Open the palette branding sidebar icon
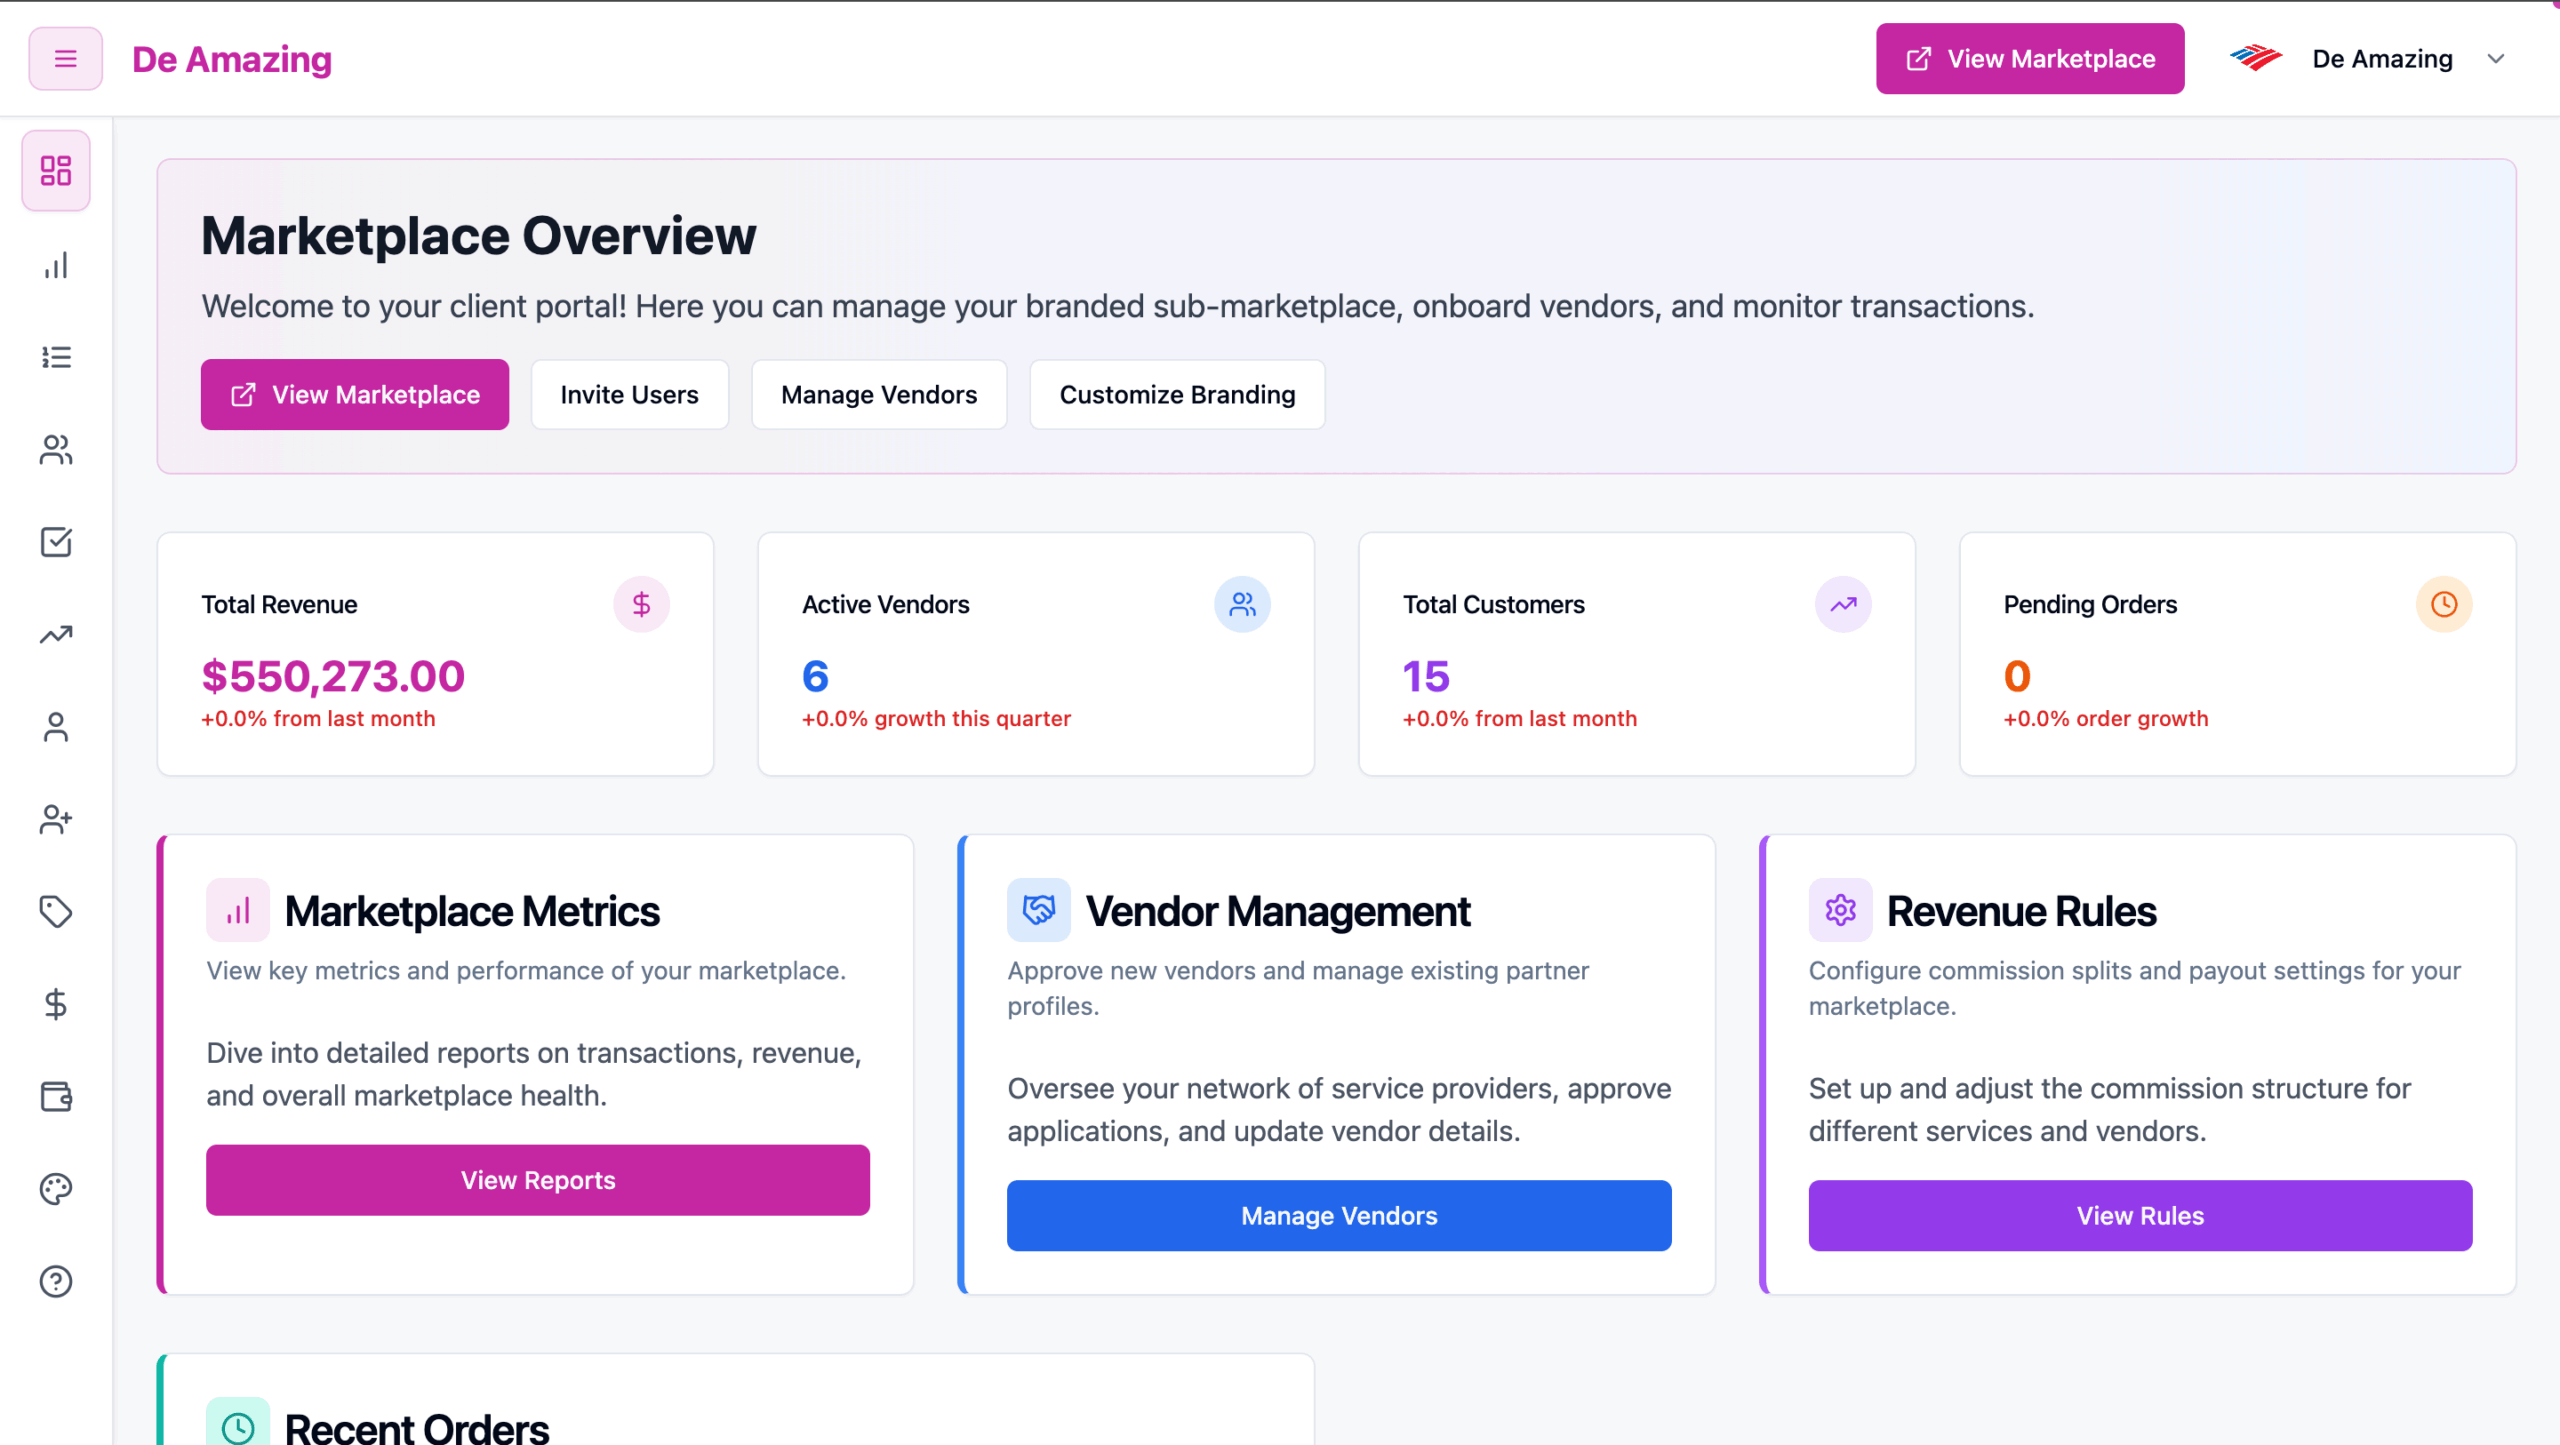Image resolution: width=2560 pixels, height=1445 pixels. tap(56, 1189)
